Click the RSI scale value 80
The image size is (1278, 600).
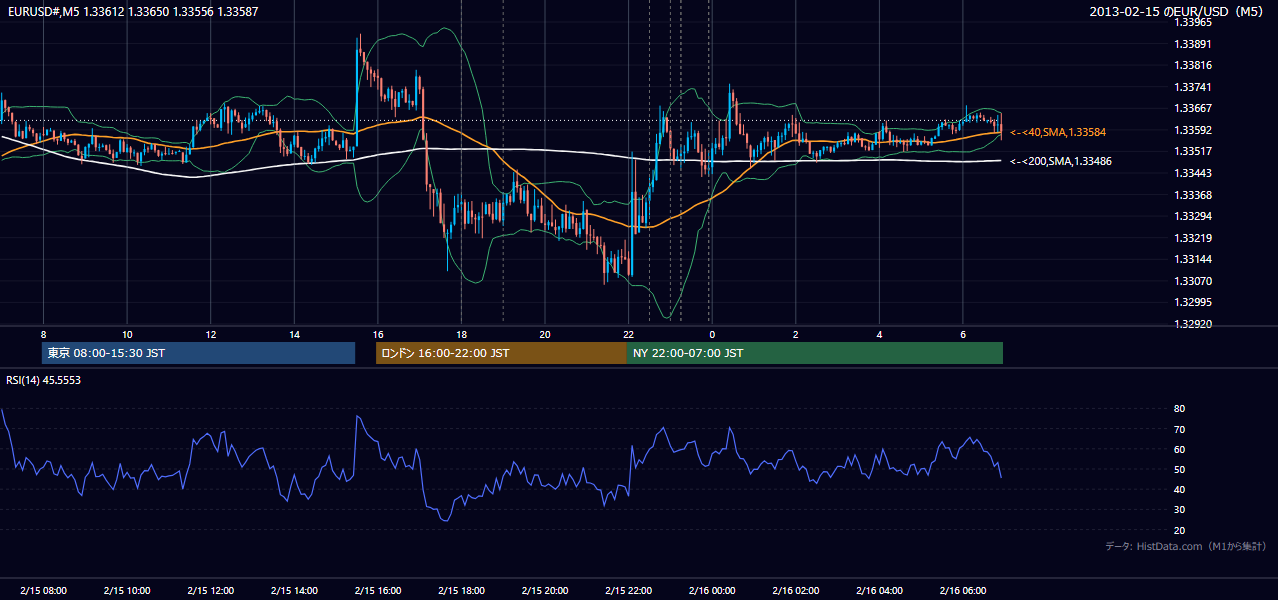[x=1179, y=409]
